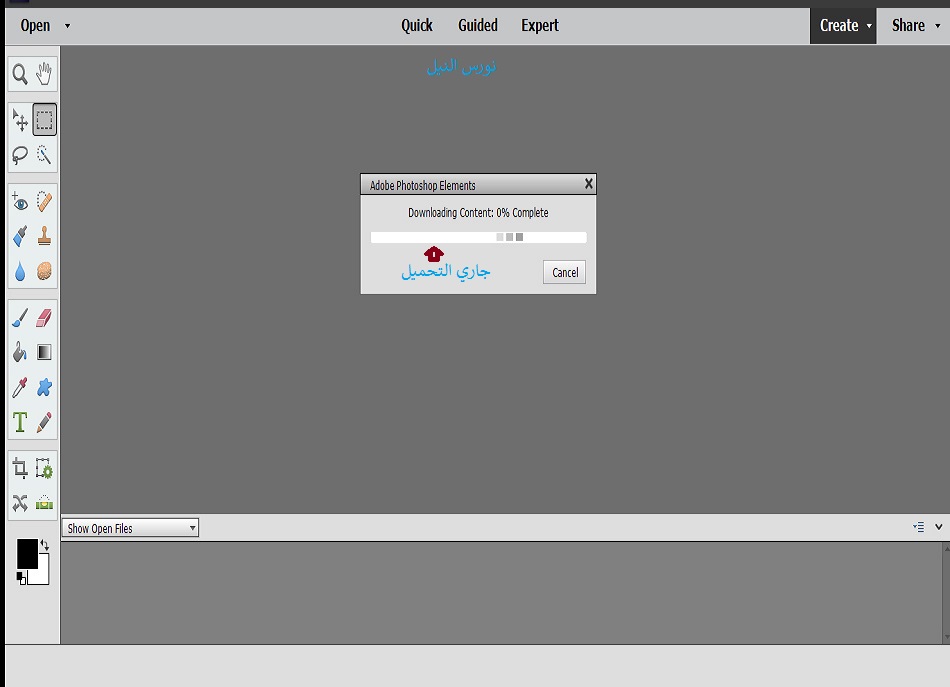
Task: Select the Crop tool
Action: (x=20, y=468)
